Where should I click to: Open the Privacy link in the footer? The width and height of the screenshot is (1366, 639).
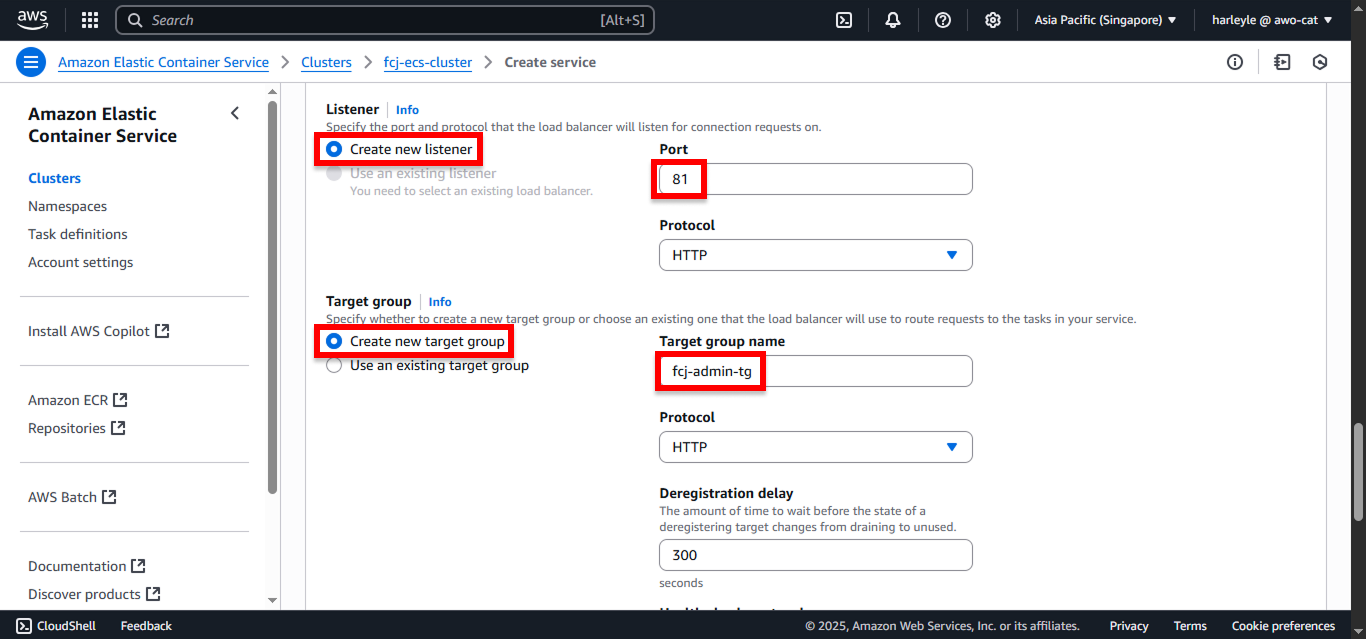1129,626
